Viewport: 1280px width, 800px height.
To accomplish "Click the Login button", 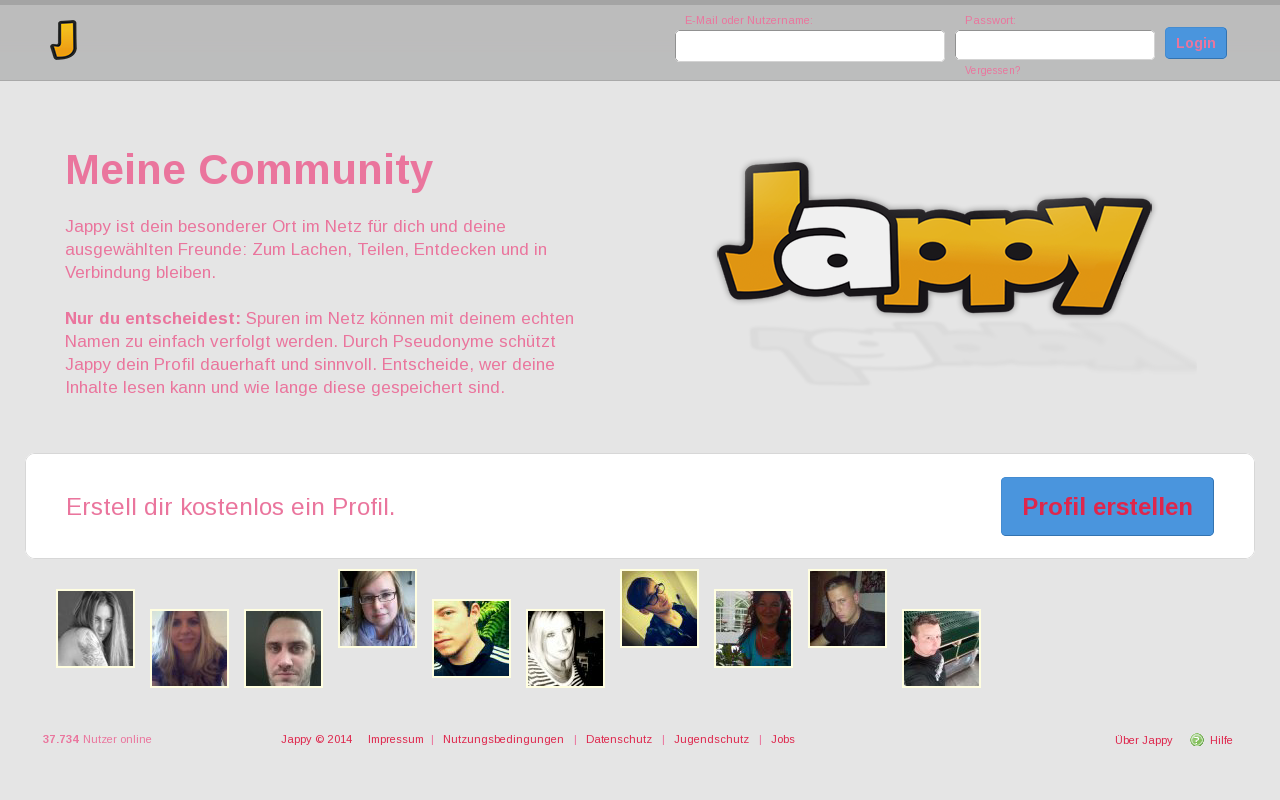I will pos(1196,43).
